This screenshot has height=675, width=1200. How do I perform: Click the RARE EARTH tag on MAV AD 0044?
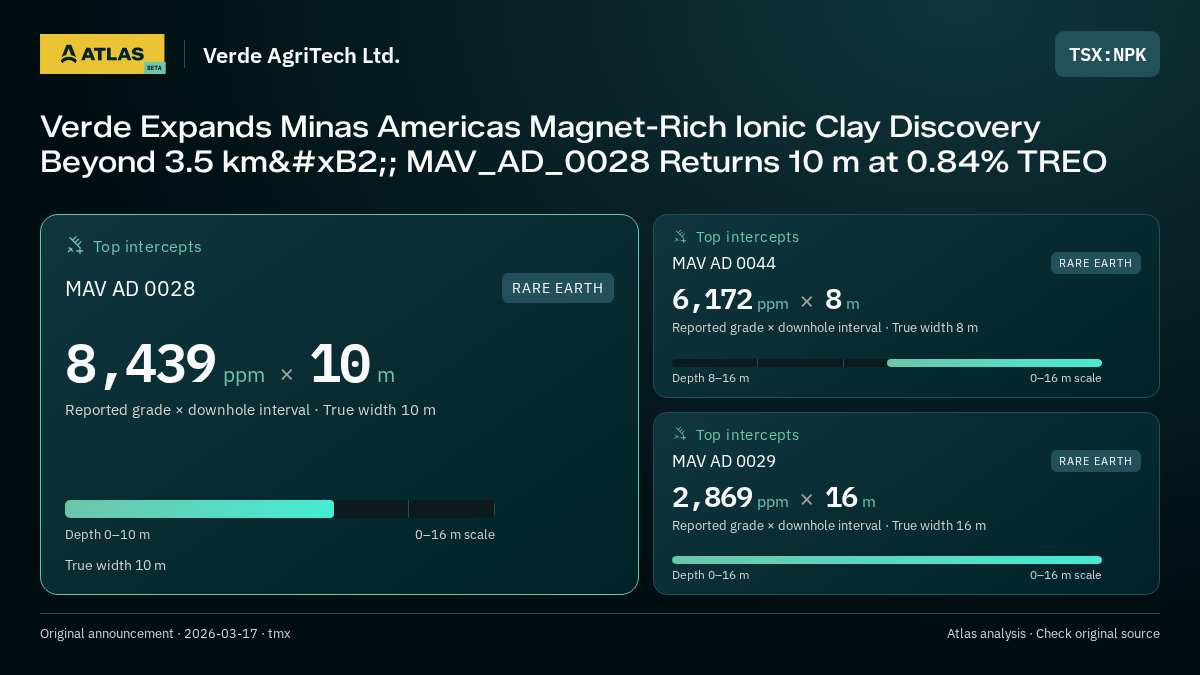(x=1096, y=263)
